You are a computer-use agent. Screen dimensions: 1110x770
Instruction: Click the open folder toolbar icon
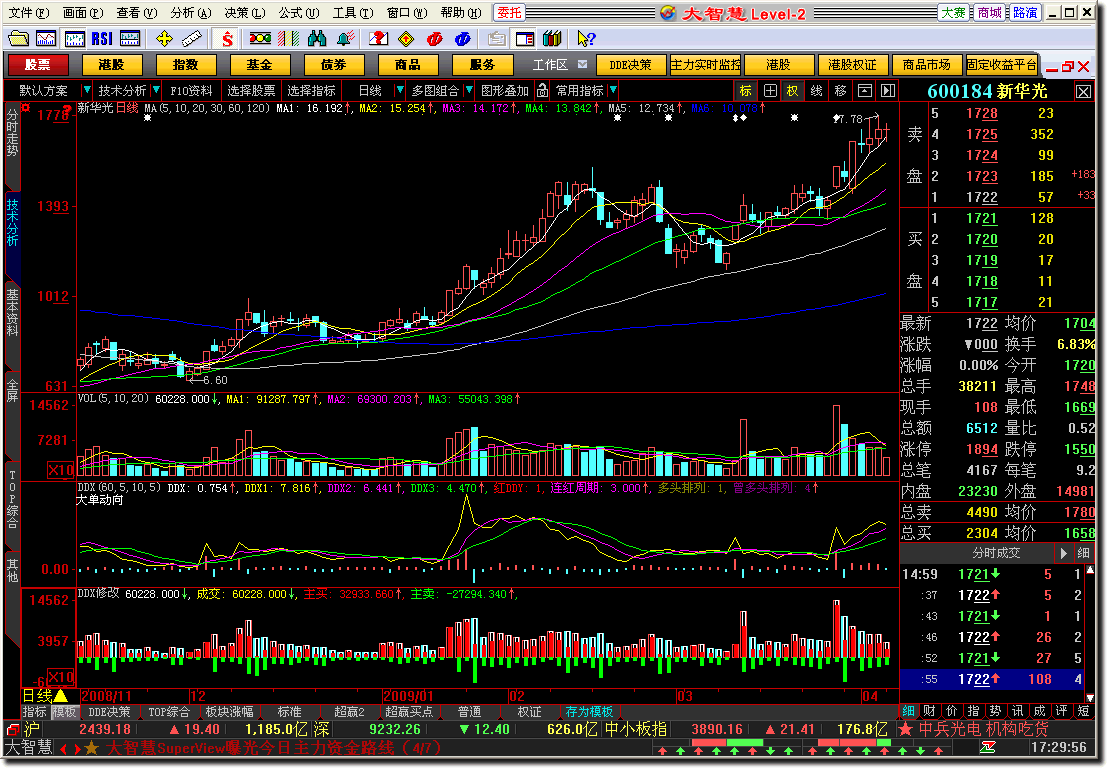click(18, 39)
